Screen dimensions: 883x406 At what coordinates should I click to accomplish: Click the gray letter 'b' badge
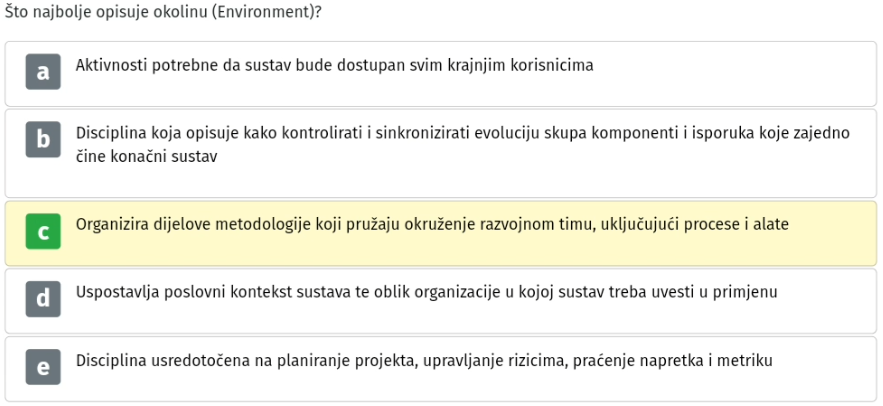point(43,140)
